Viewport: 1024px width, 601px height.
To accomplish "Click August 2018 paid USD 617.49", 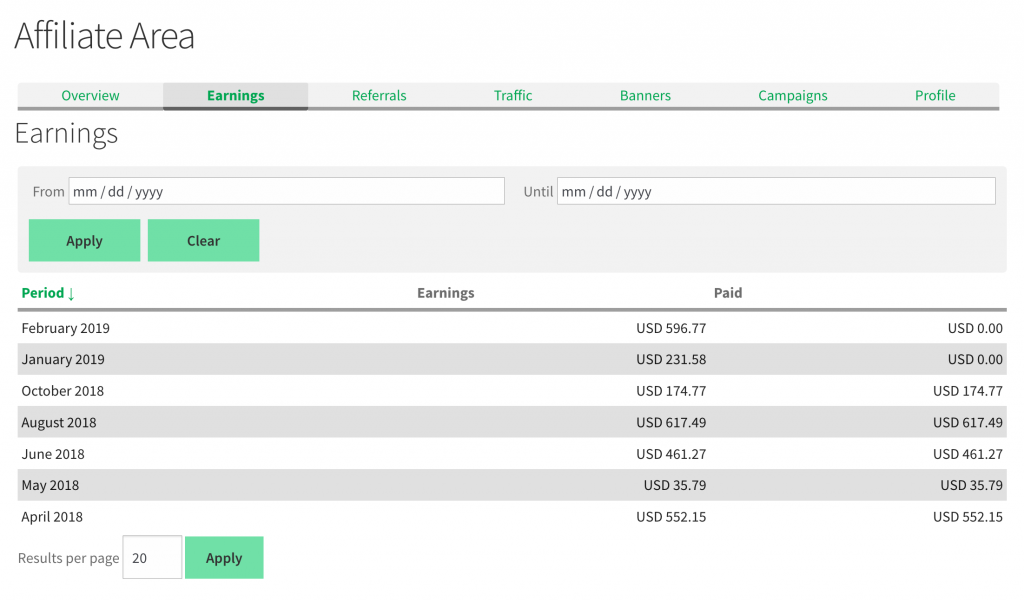I will click(967, 422).
